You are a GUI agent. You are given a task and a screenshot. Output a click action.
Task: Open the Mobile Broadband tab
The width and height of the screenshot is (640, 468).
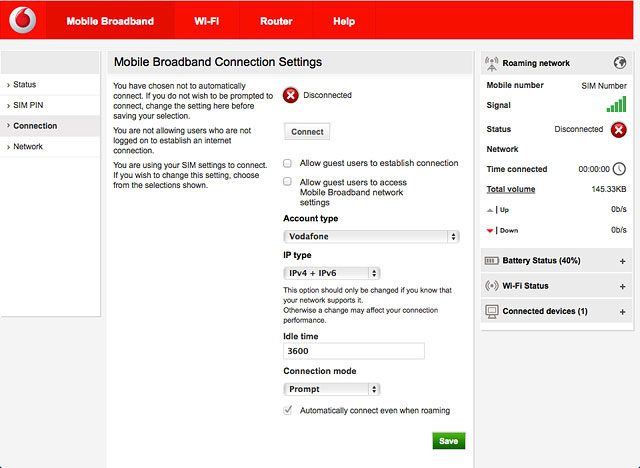[110, 21]
